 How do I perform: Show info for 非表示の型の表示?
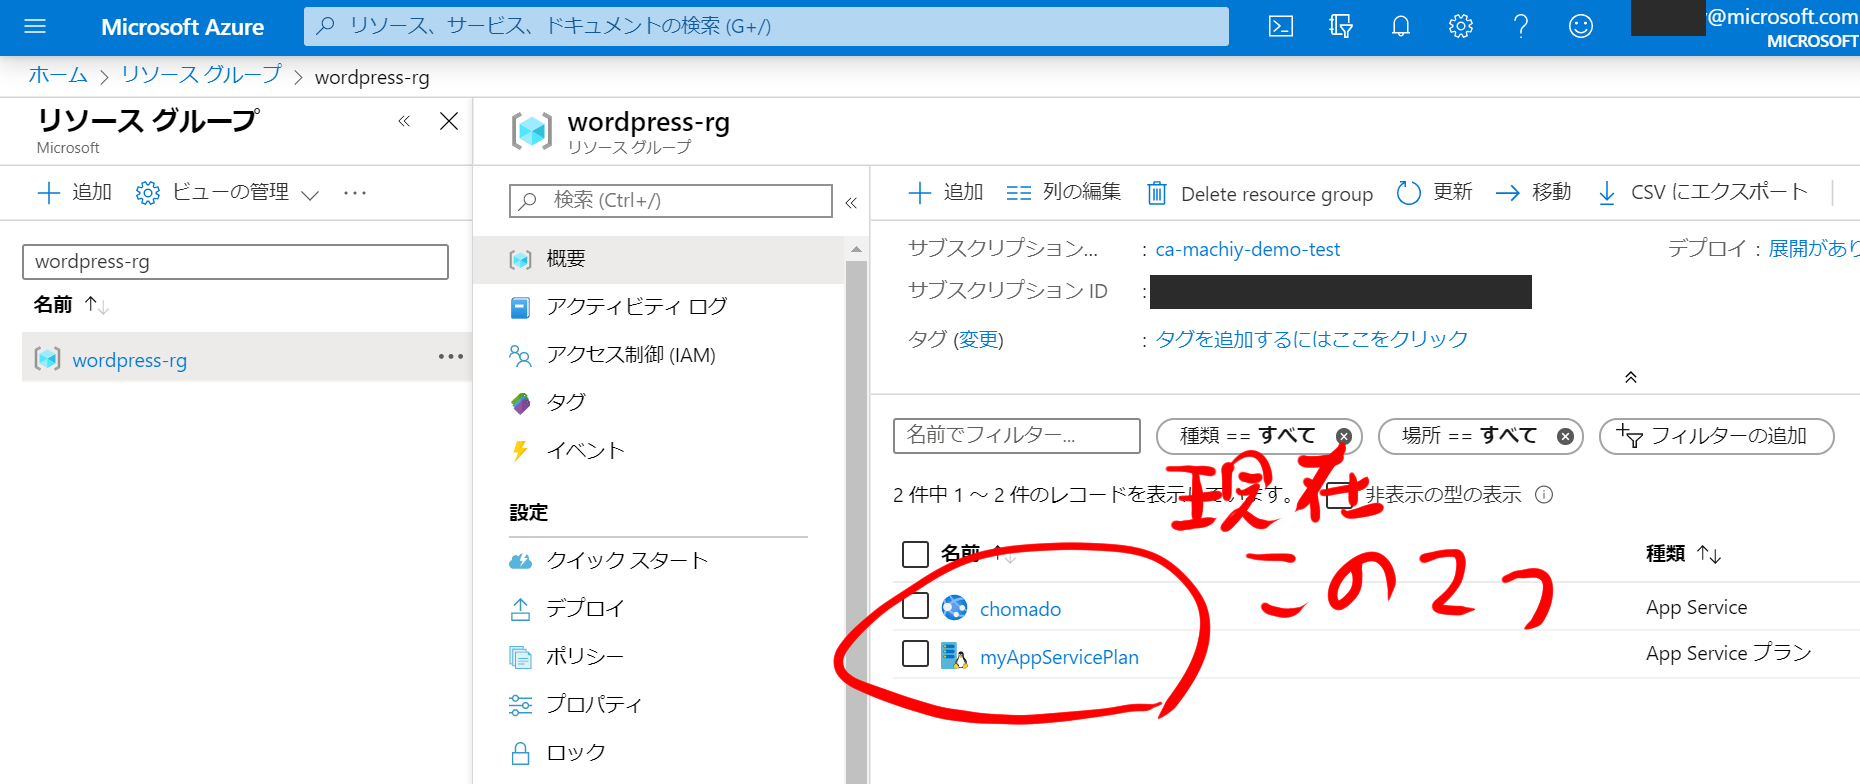coord(1544,495)
